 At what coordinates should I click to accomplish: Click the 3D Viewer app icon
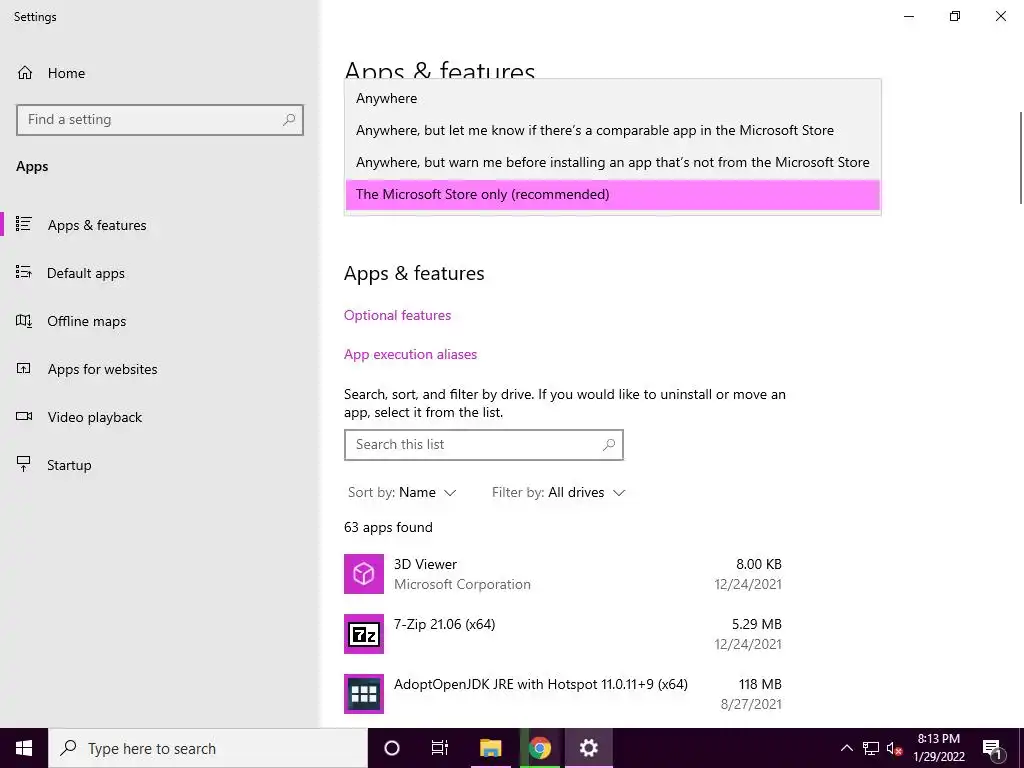point(364,574)
